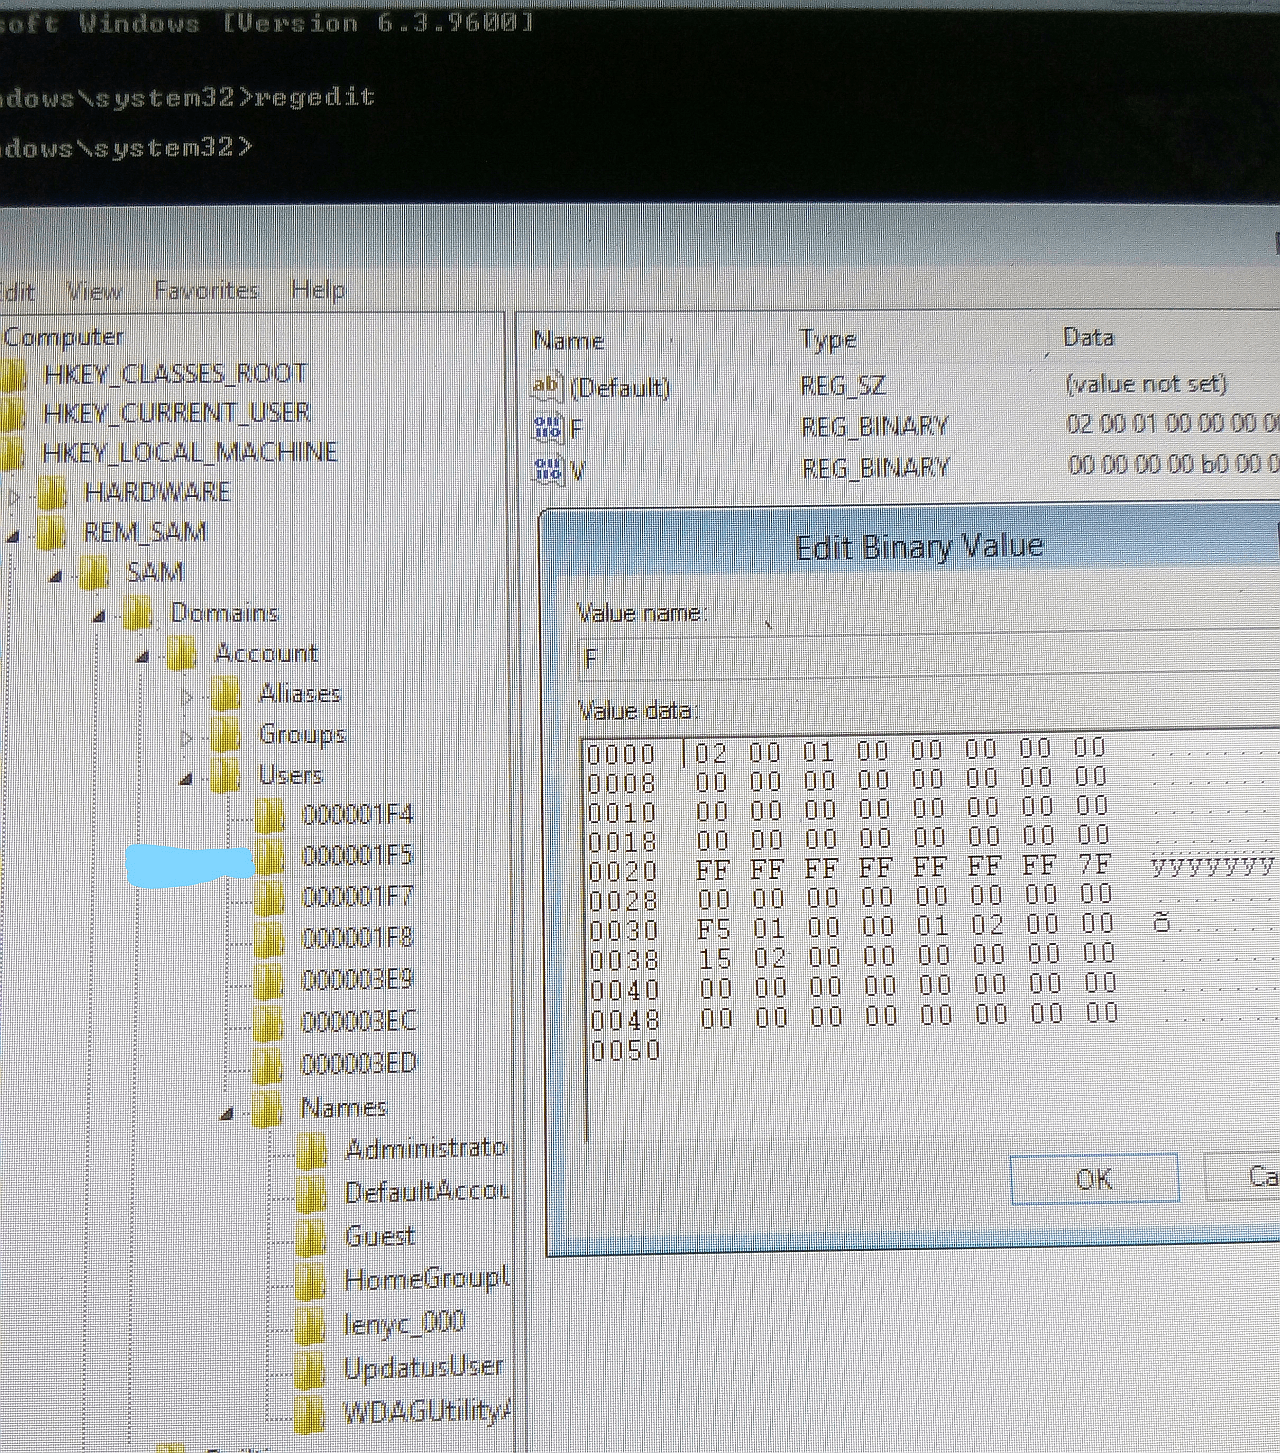Viewport: 1280px width, 1453px height.
Task: Select the Computer root node
Action: click(64, 337)
